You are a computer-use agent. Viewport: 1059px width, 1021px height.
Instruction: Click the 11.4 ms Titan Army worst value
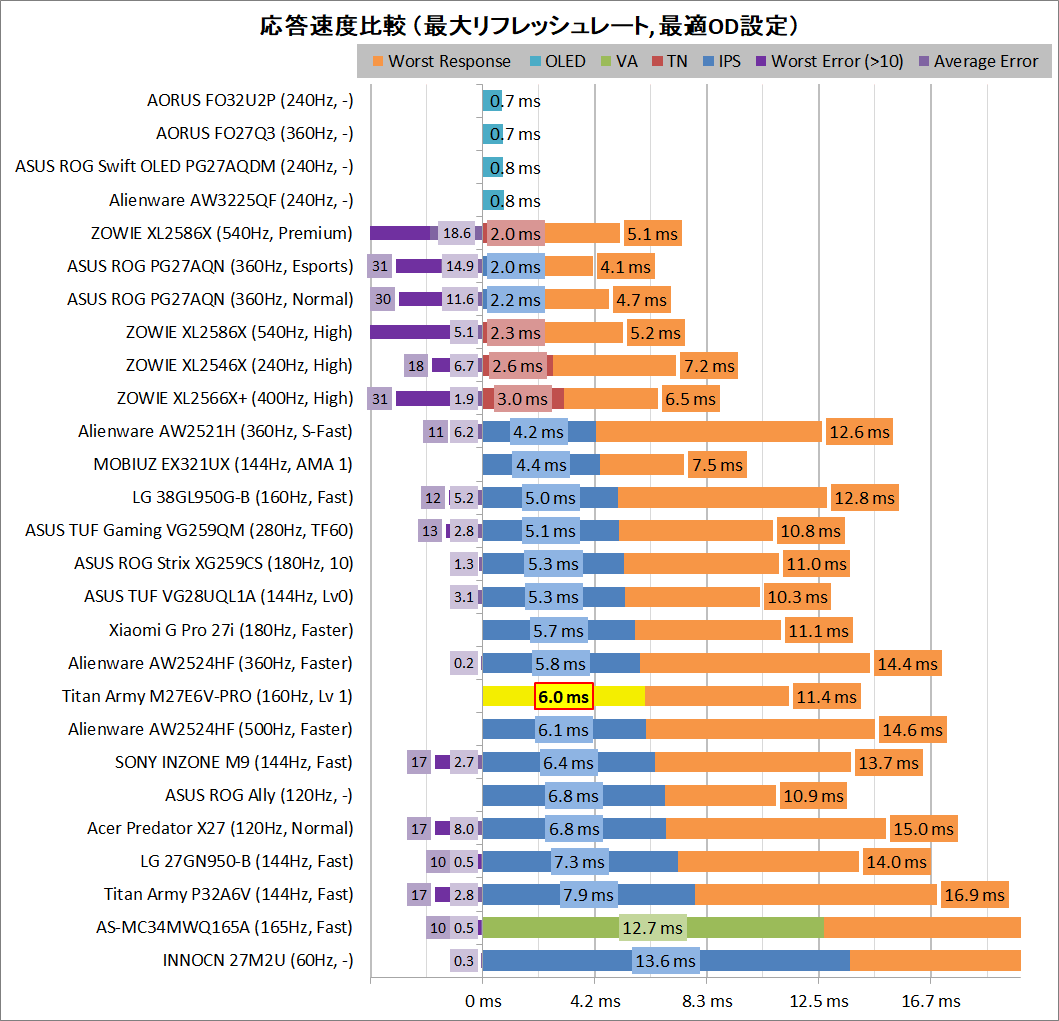pyautogui.click(x=827, y=697)
